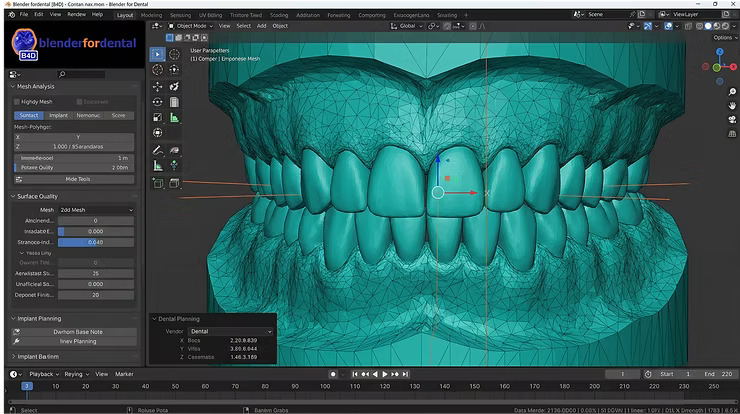Select the Implant toggle option
Screen dimensions: 740x414
58,115
